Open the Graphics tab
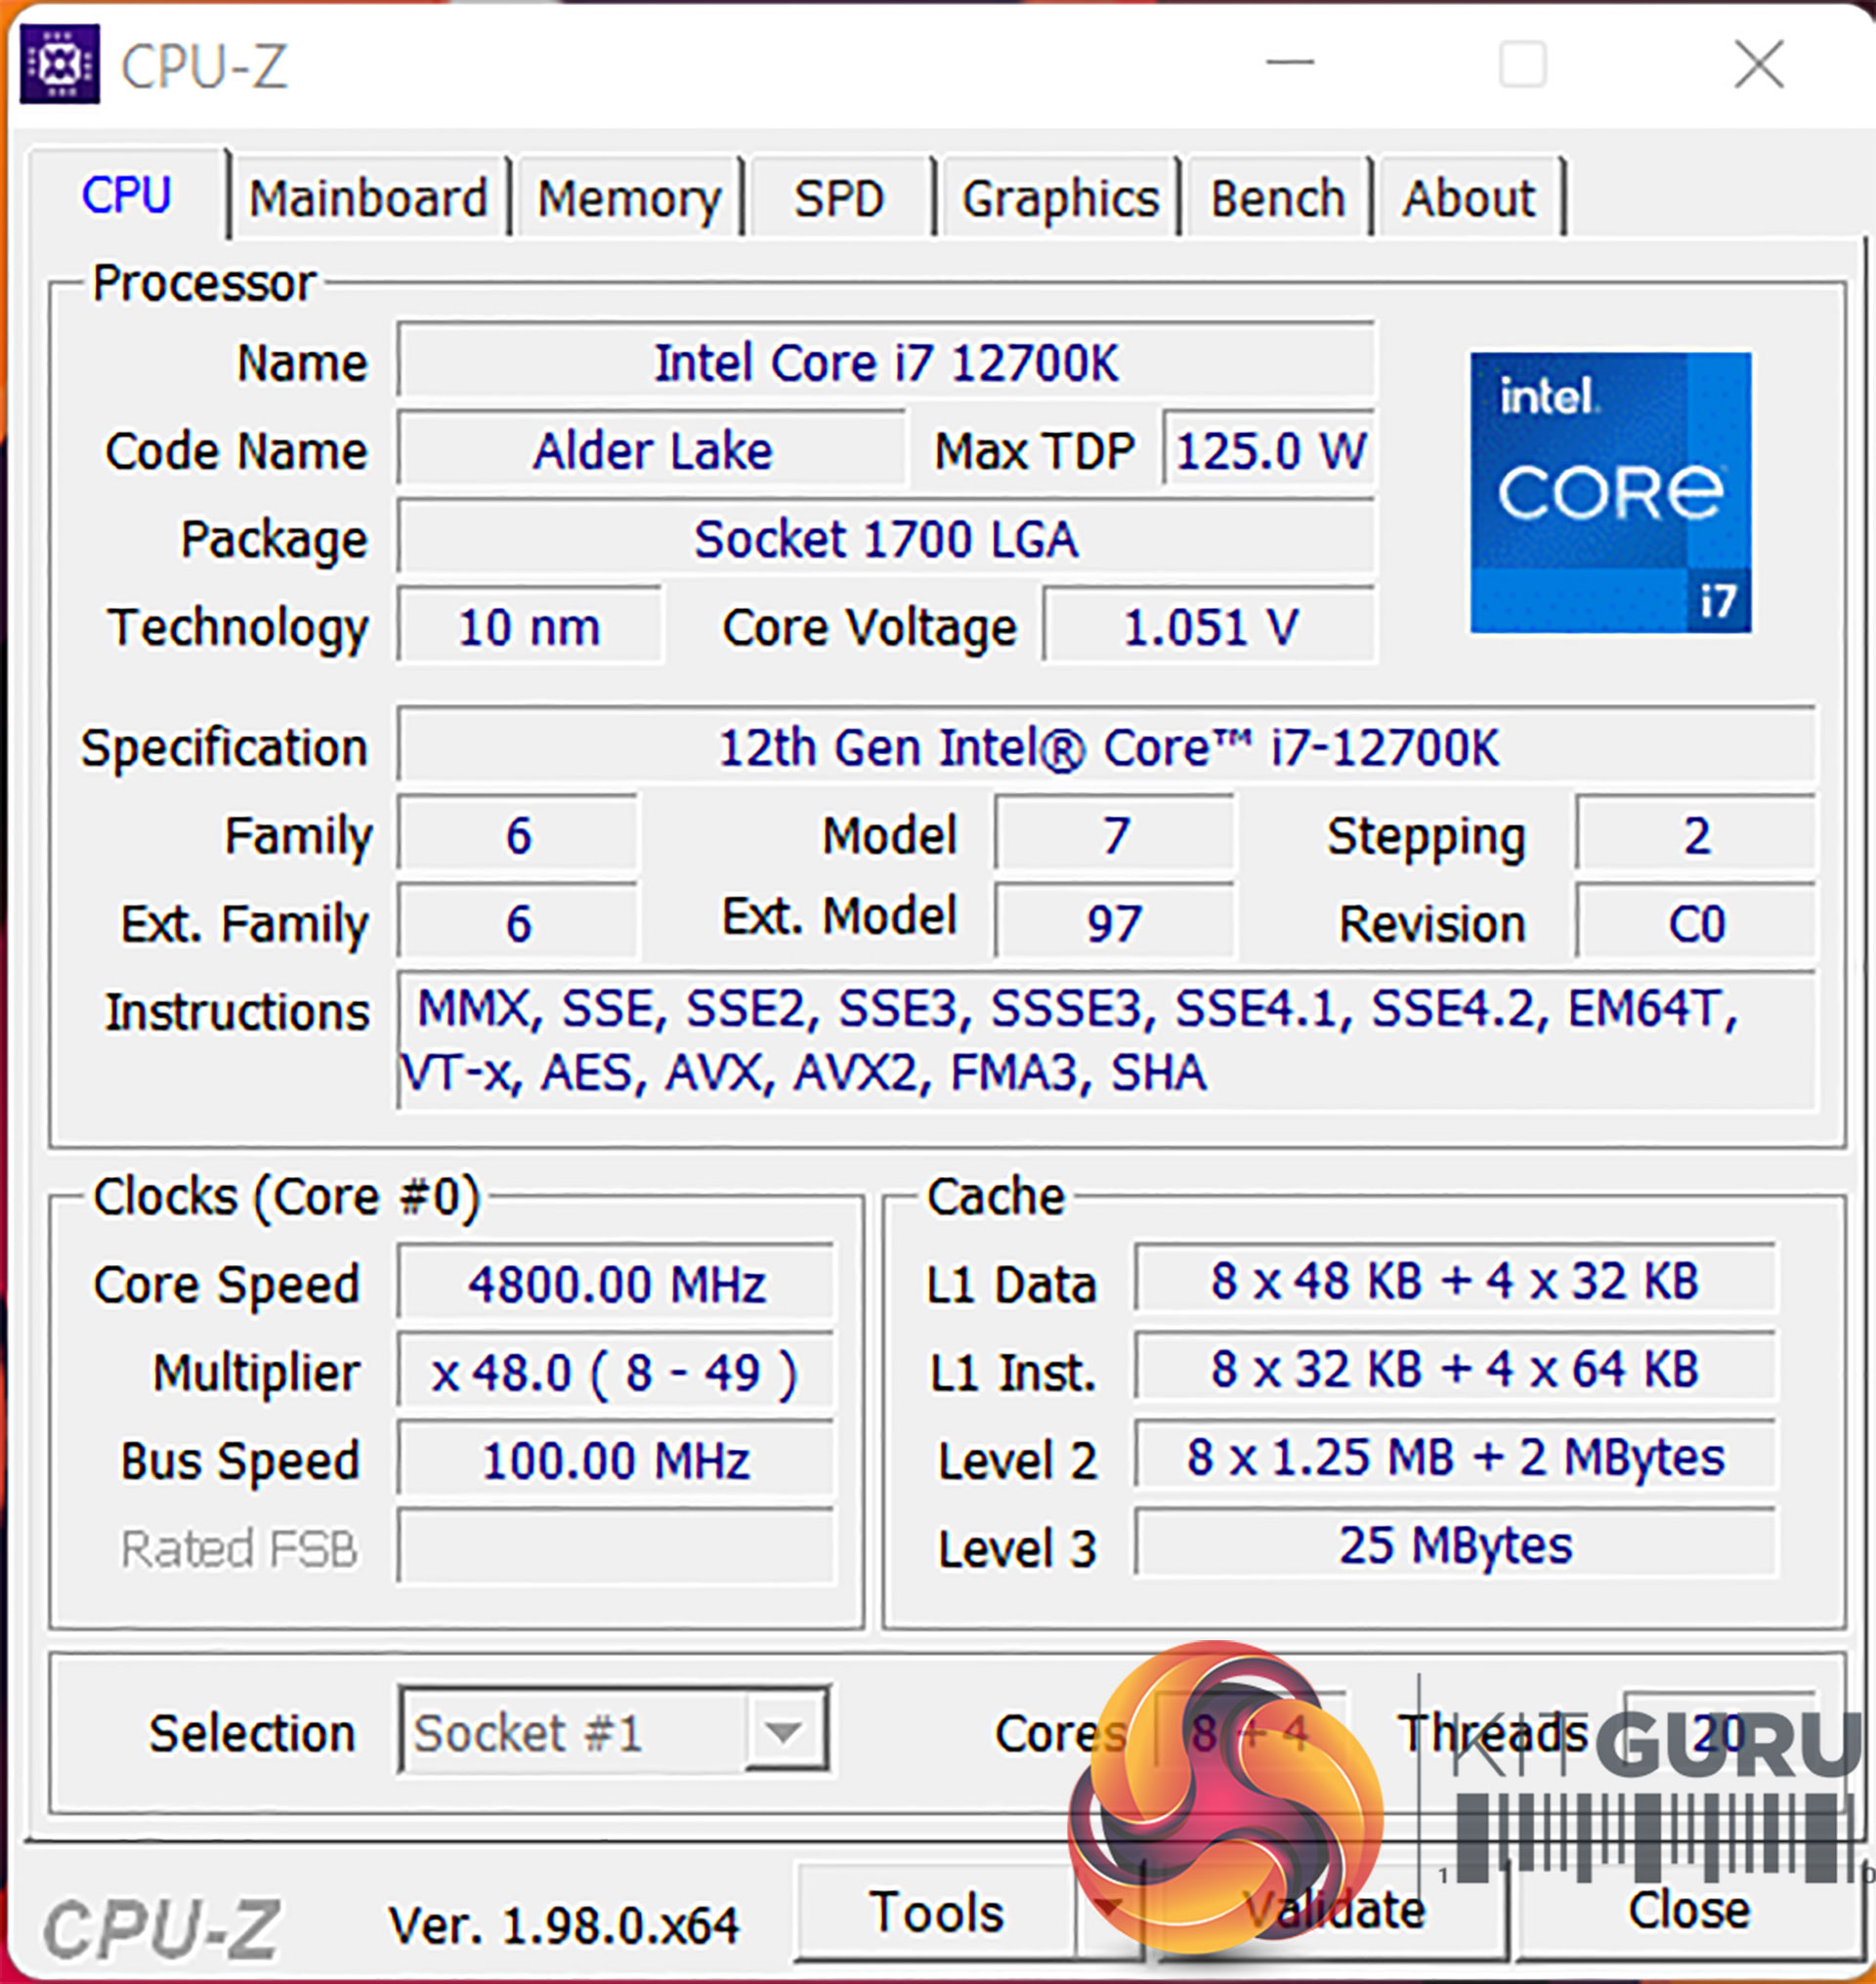1876x1984 pixels. [x=1060, y=198]
